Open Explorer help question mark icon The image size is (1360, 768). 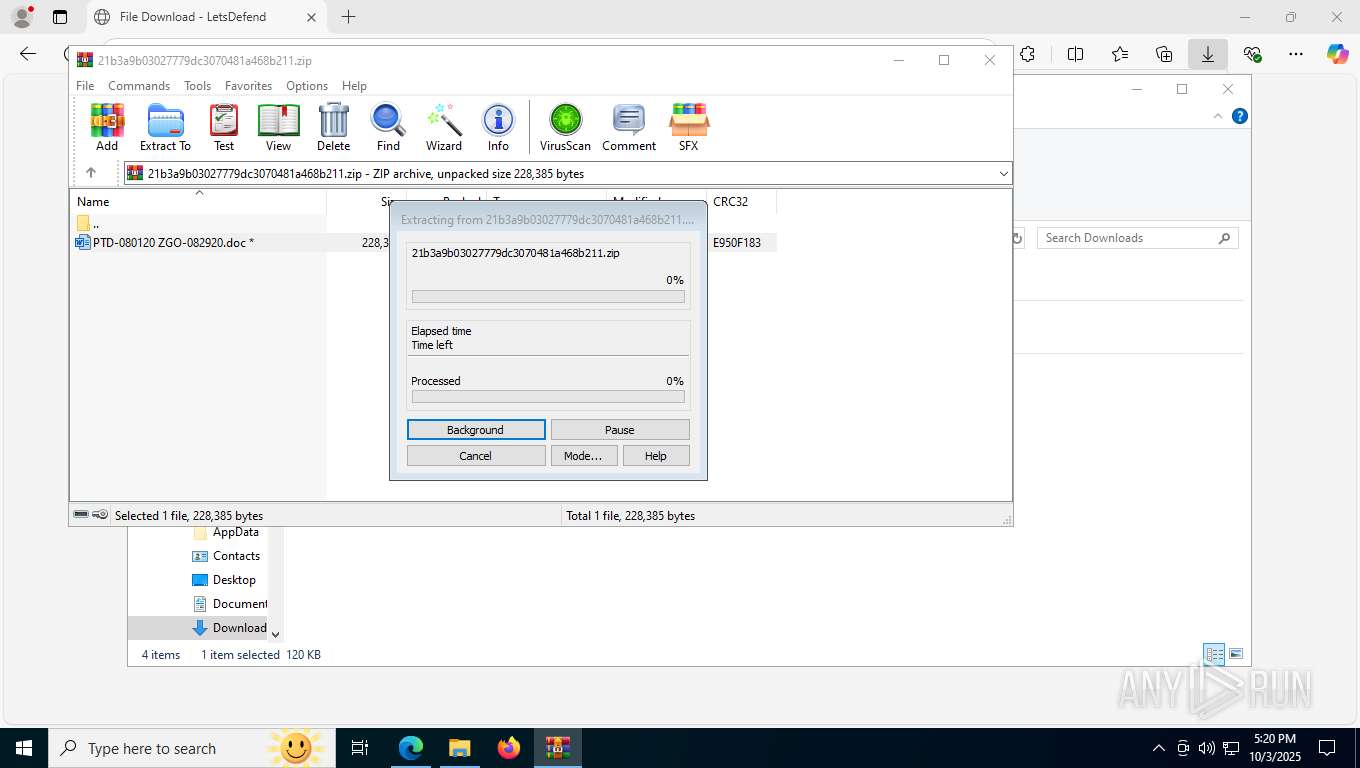click(x=1240, y=116)
